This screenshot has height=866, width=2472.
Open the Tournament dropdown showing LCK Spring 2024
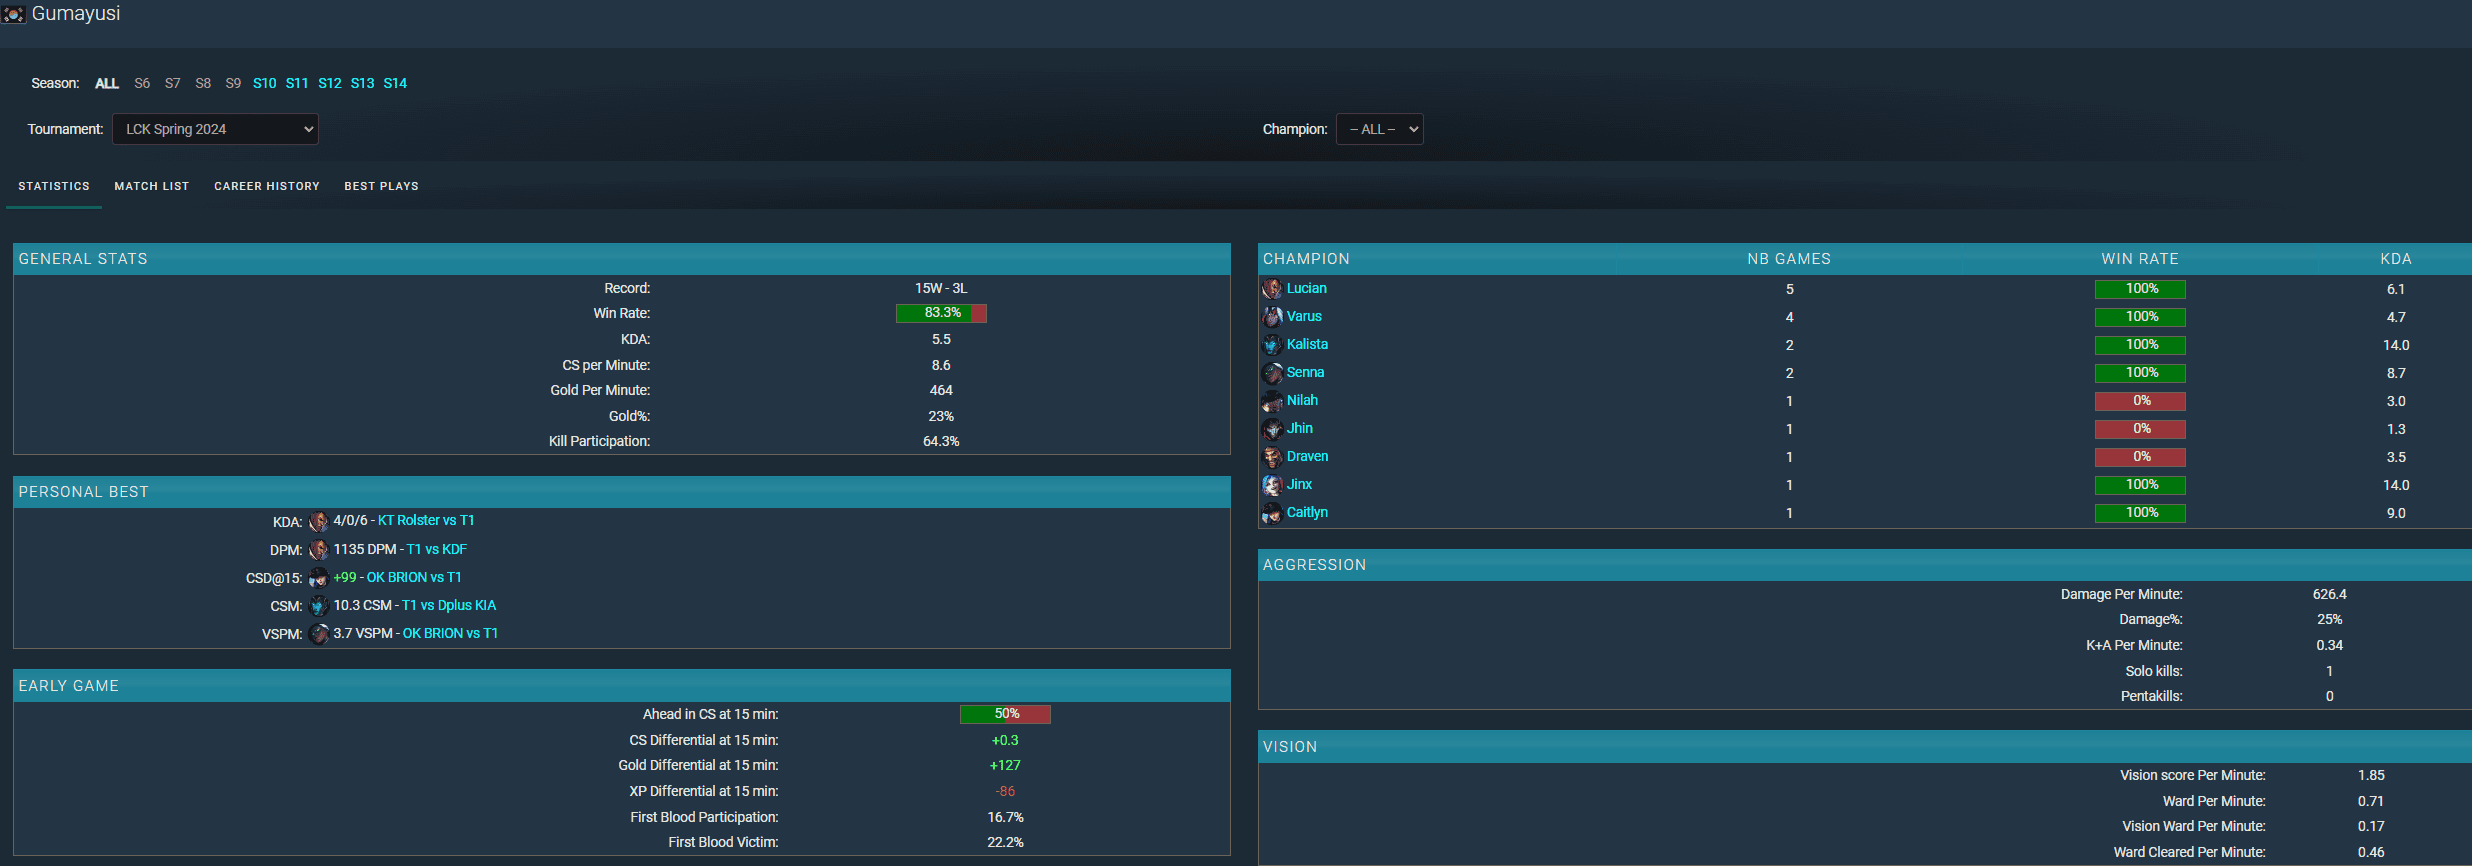[215, 129]
